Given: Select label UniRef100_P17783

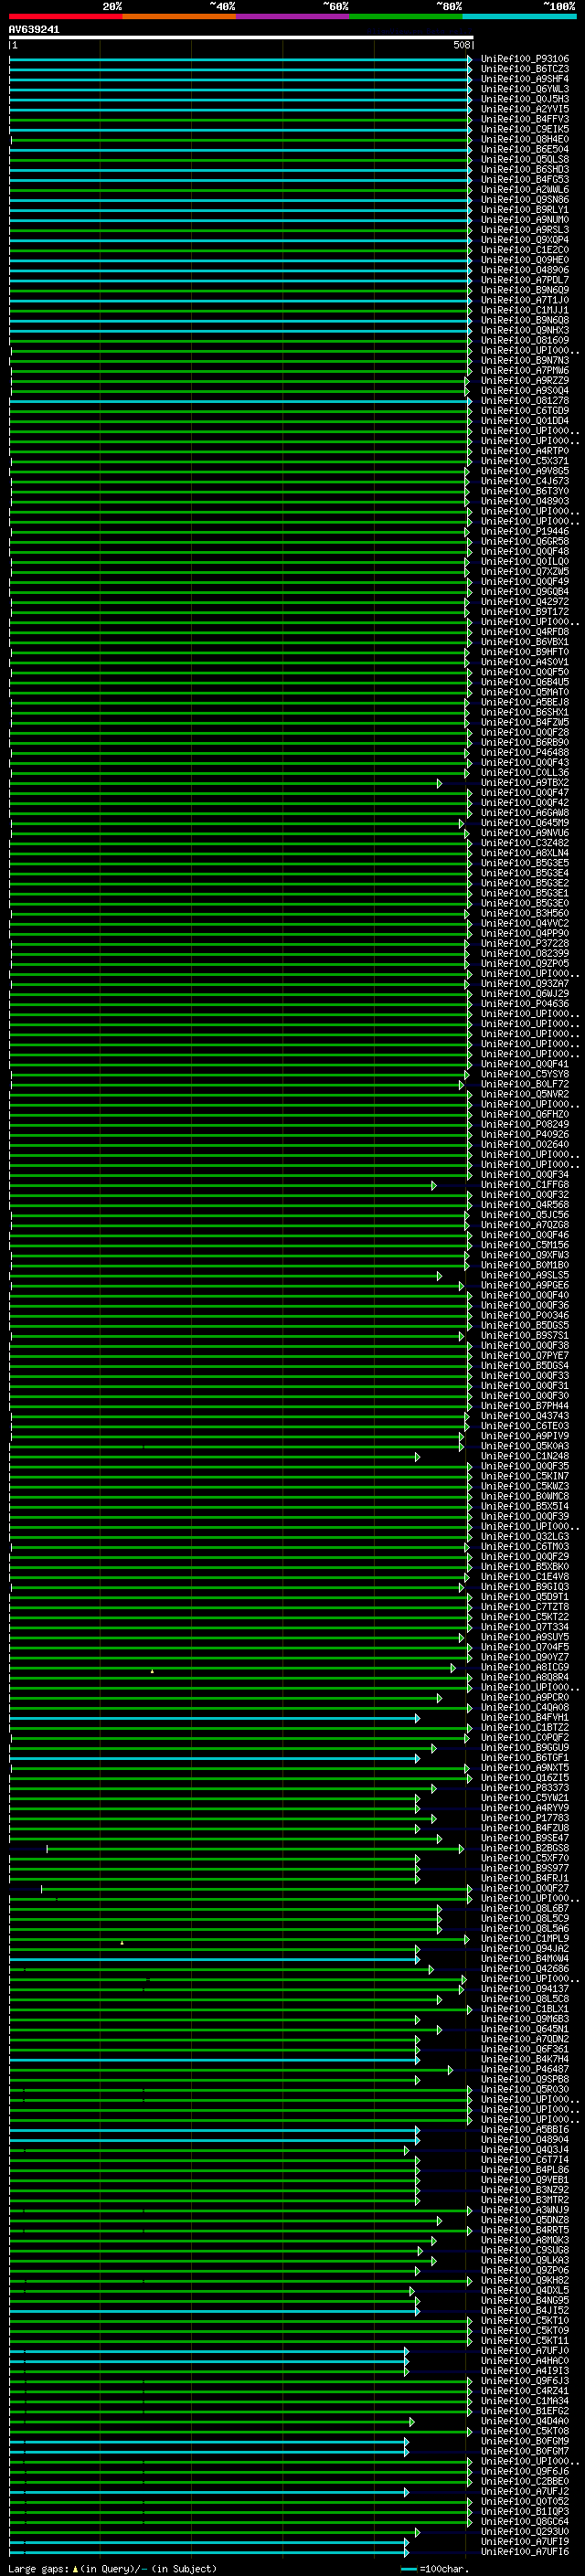Looking at the screenshot, I should pos(525,1818).
